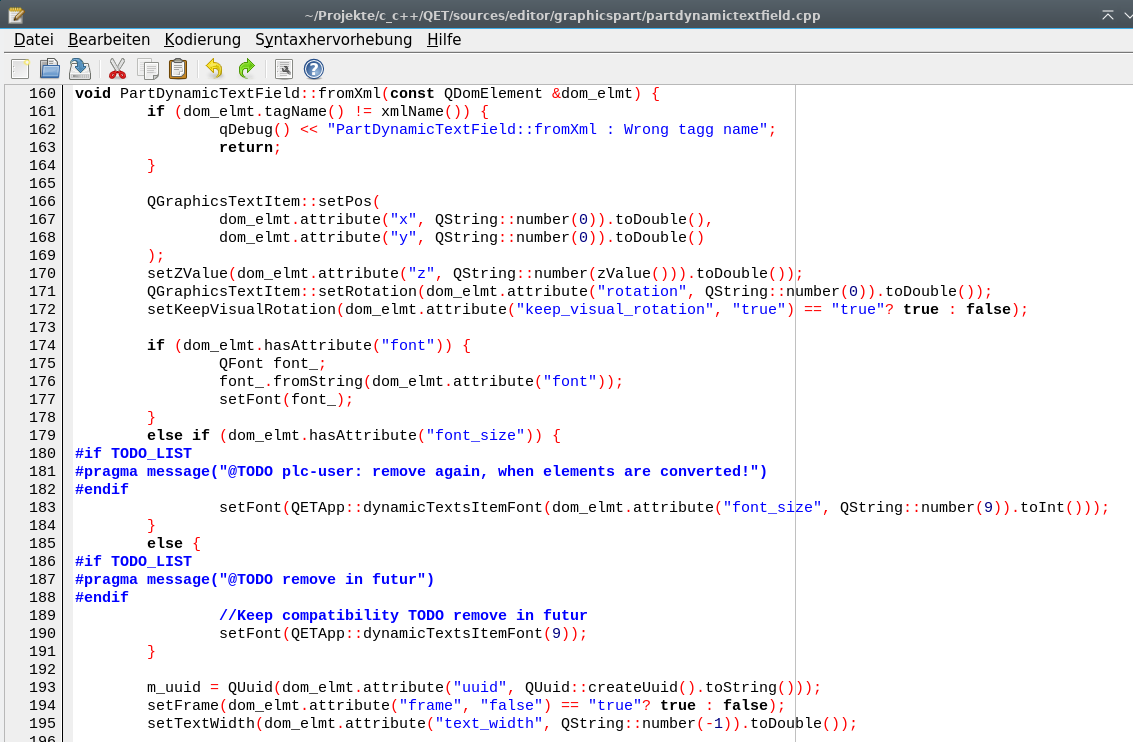Screen dimensions: 1133x742
Task: Click the Copy icon in toolbar
Action: (148, 69)
